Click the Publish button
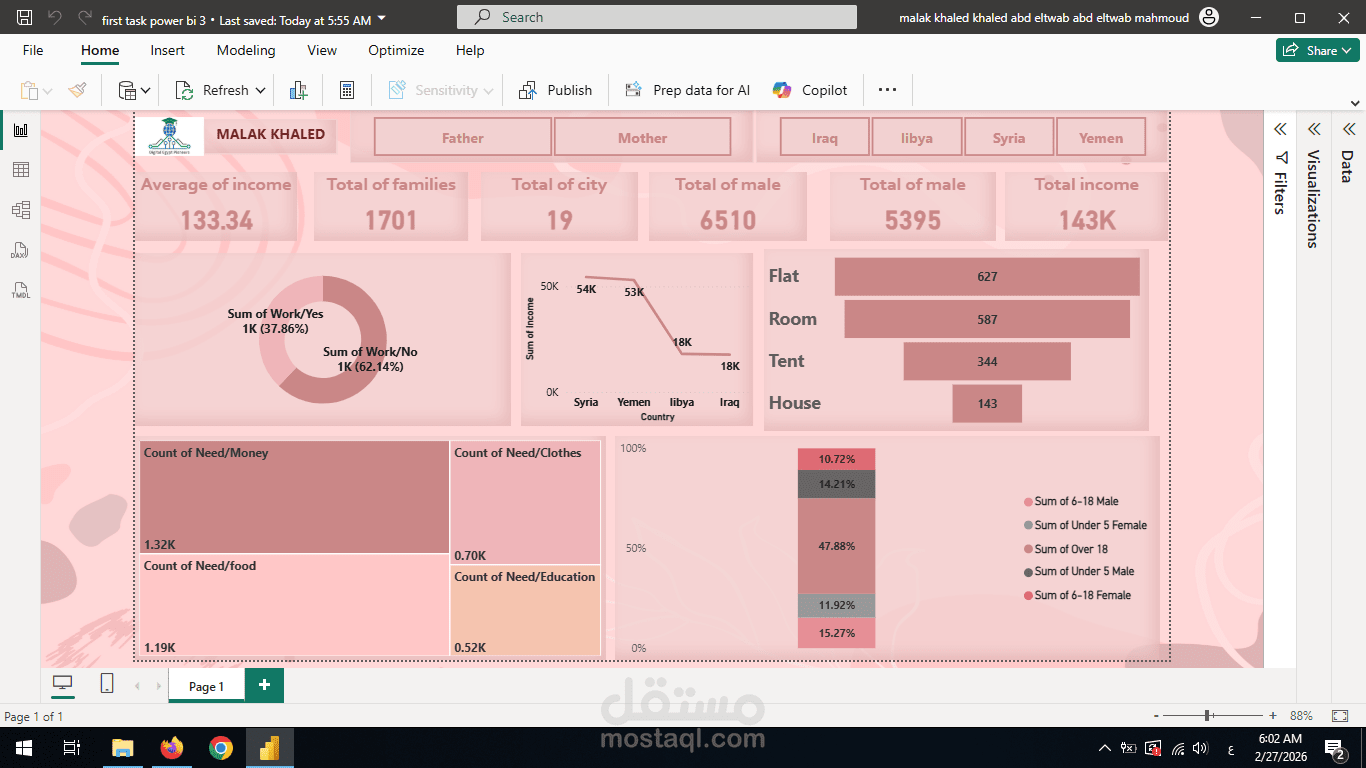1366x768 pixels. (x=556, y=90)
